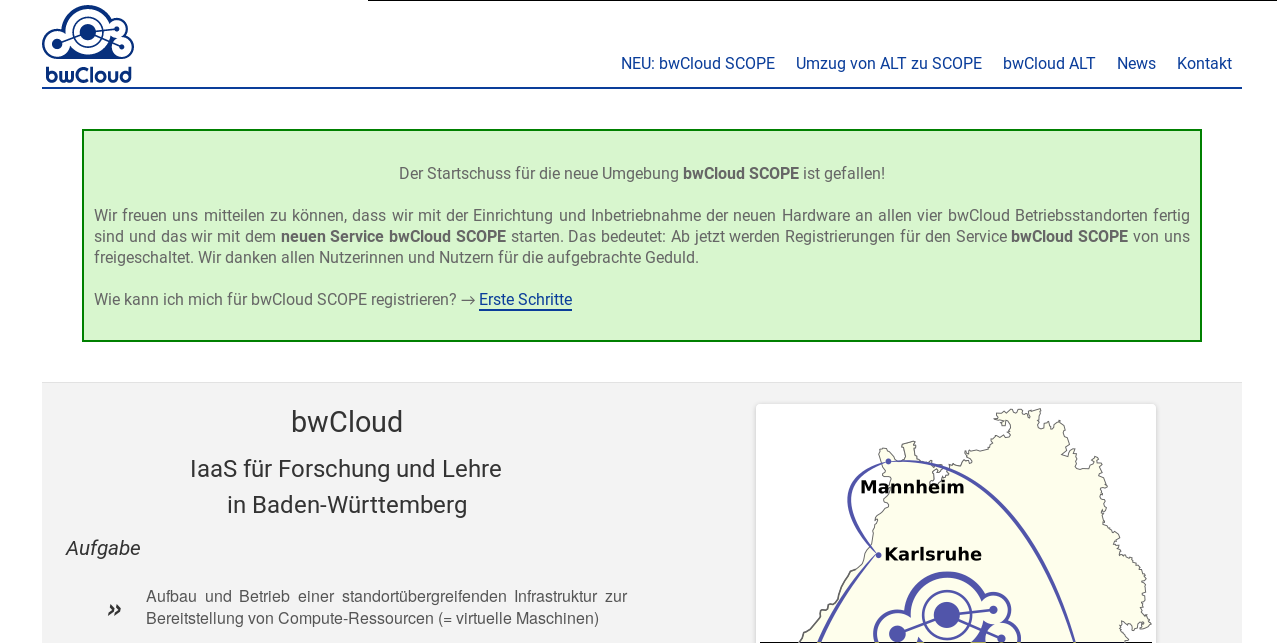This screenshot has width=1277, height=643.
Task: Click 'Wie kann ich mich für bwCloud SCOPE registrieren?' text
Action: [x=275, y=300]
